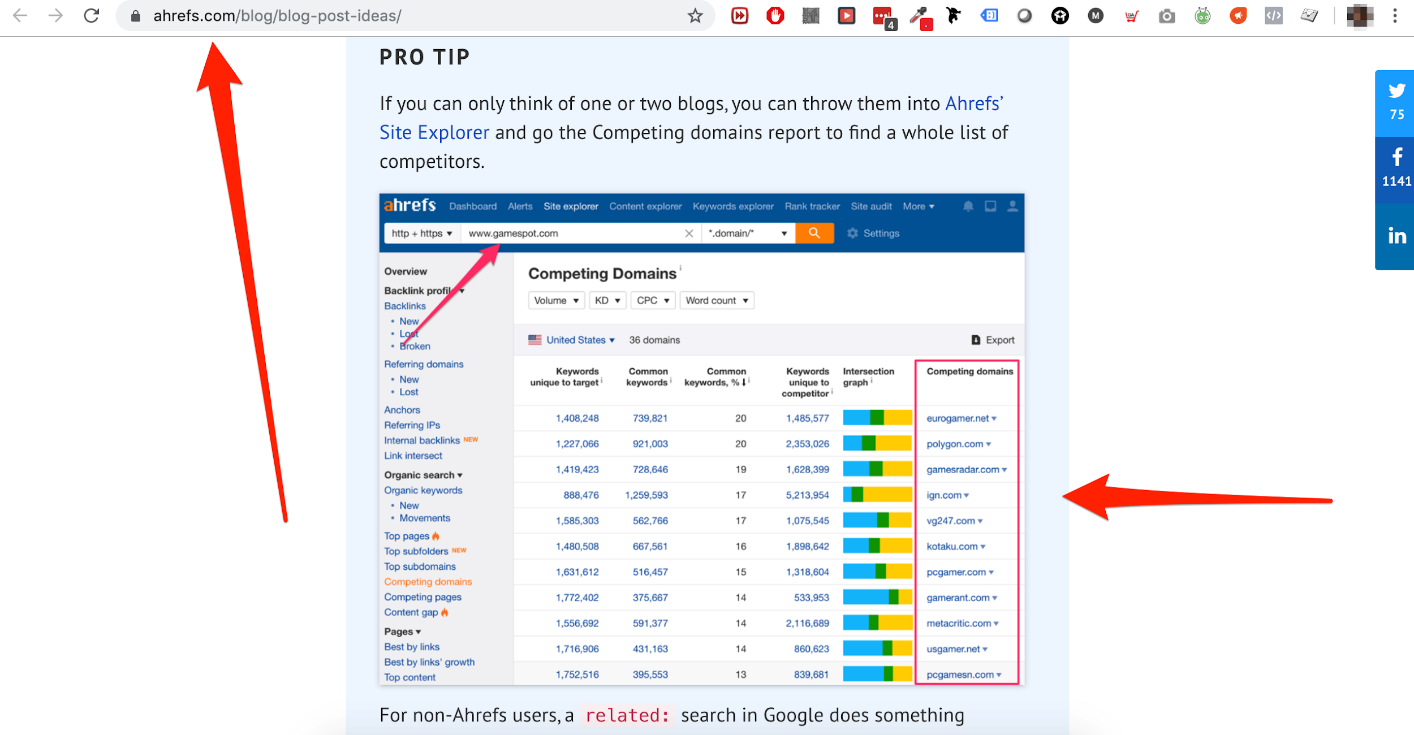Open the CPC filter dropdown
The width and height of the screenshot is (1414, 735).
653,300
